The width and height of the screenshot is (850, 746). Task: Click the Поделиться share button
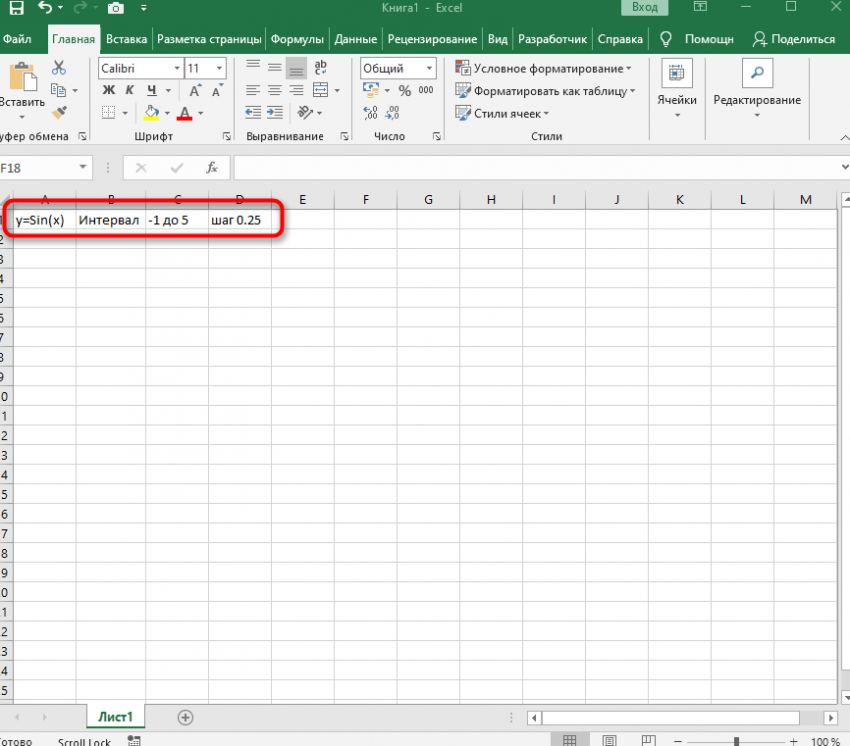pyautogui.click(x=793, y=40)
